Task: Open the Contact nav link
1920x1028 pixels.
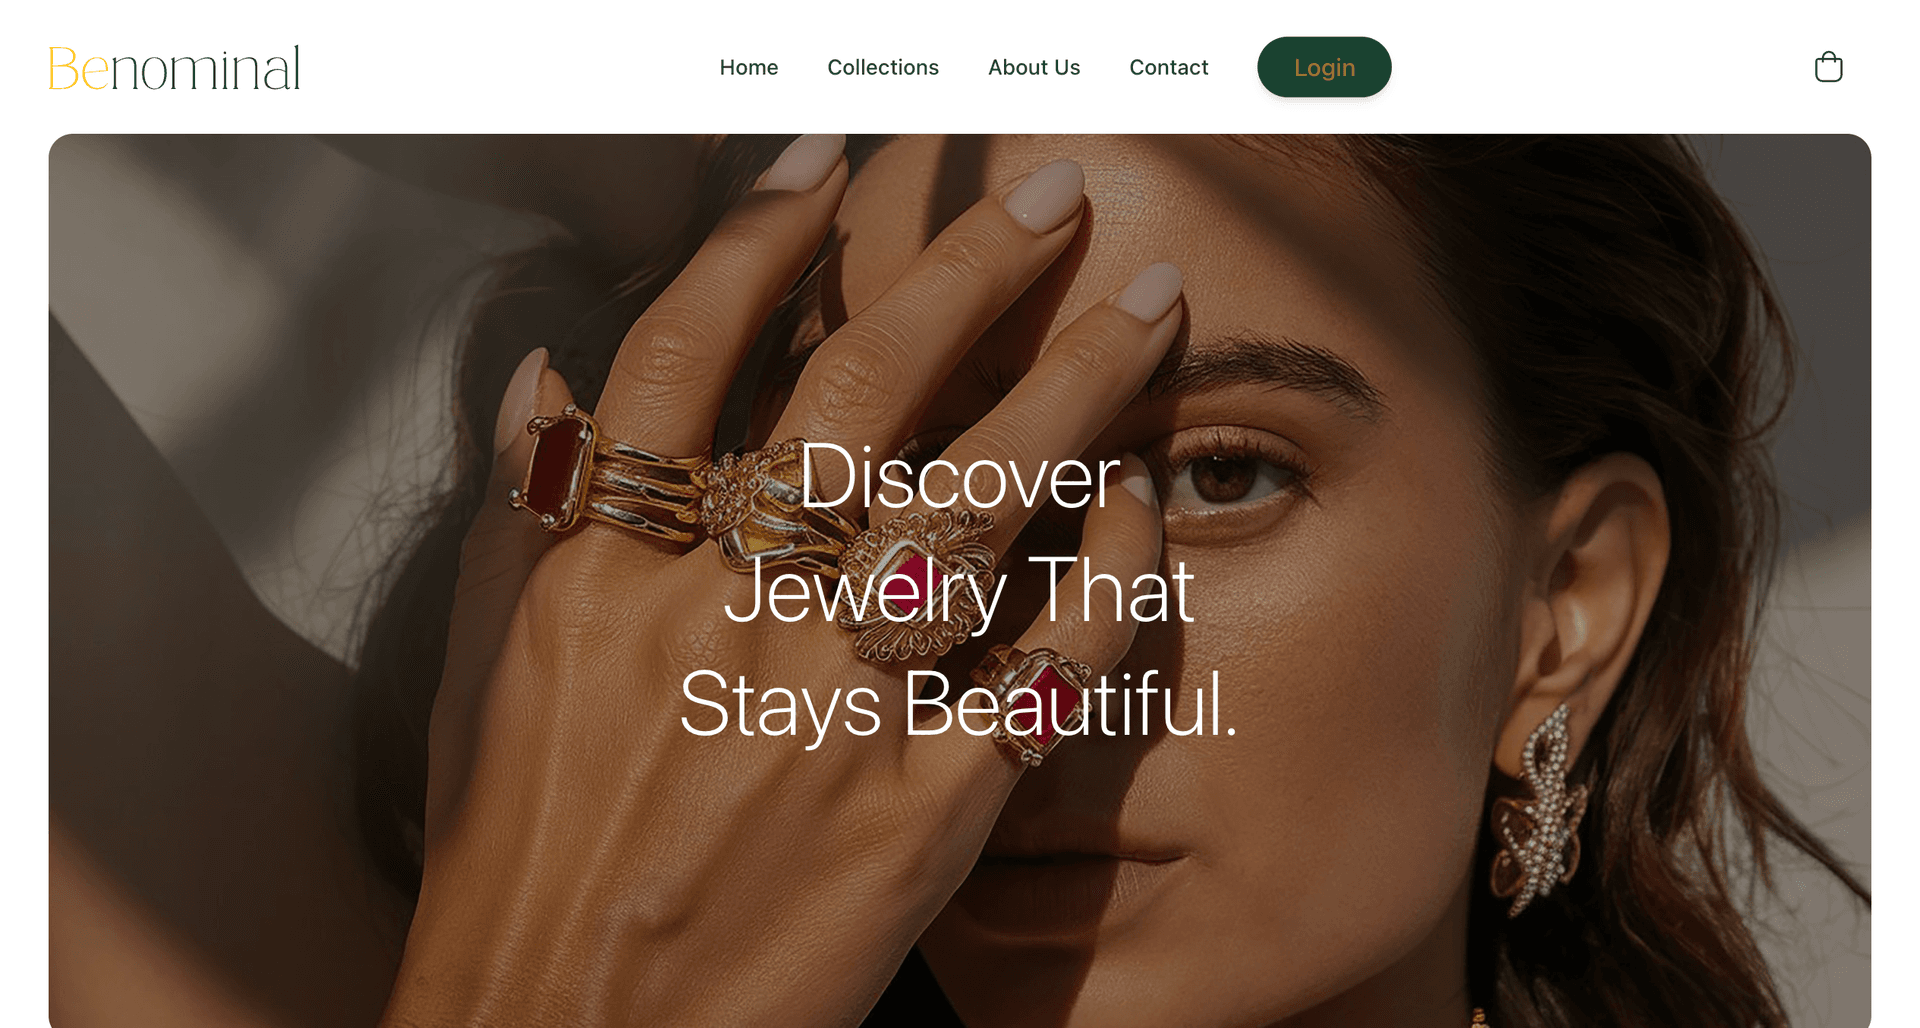Action: (1169, 67)
